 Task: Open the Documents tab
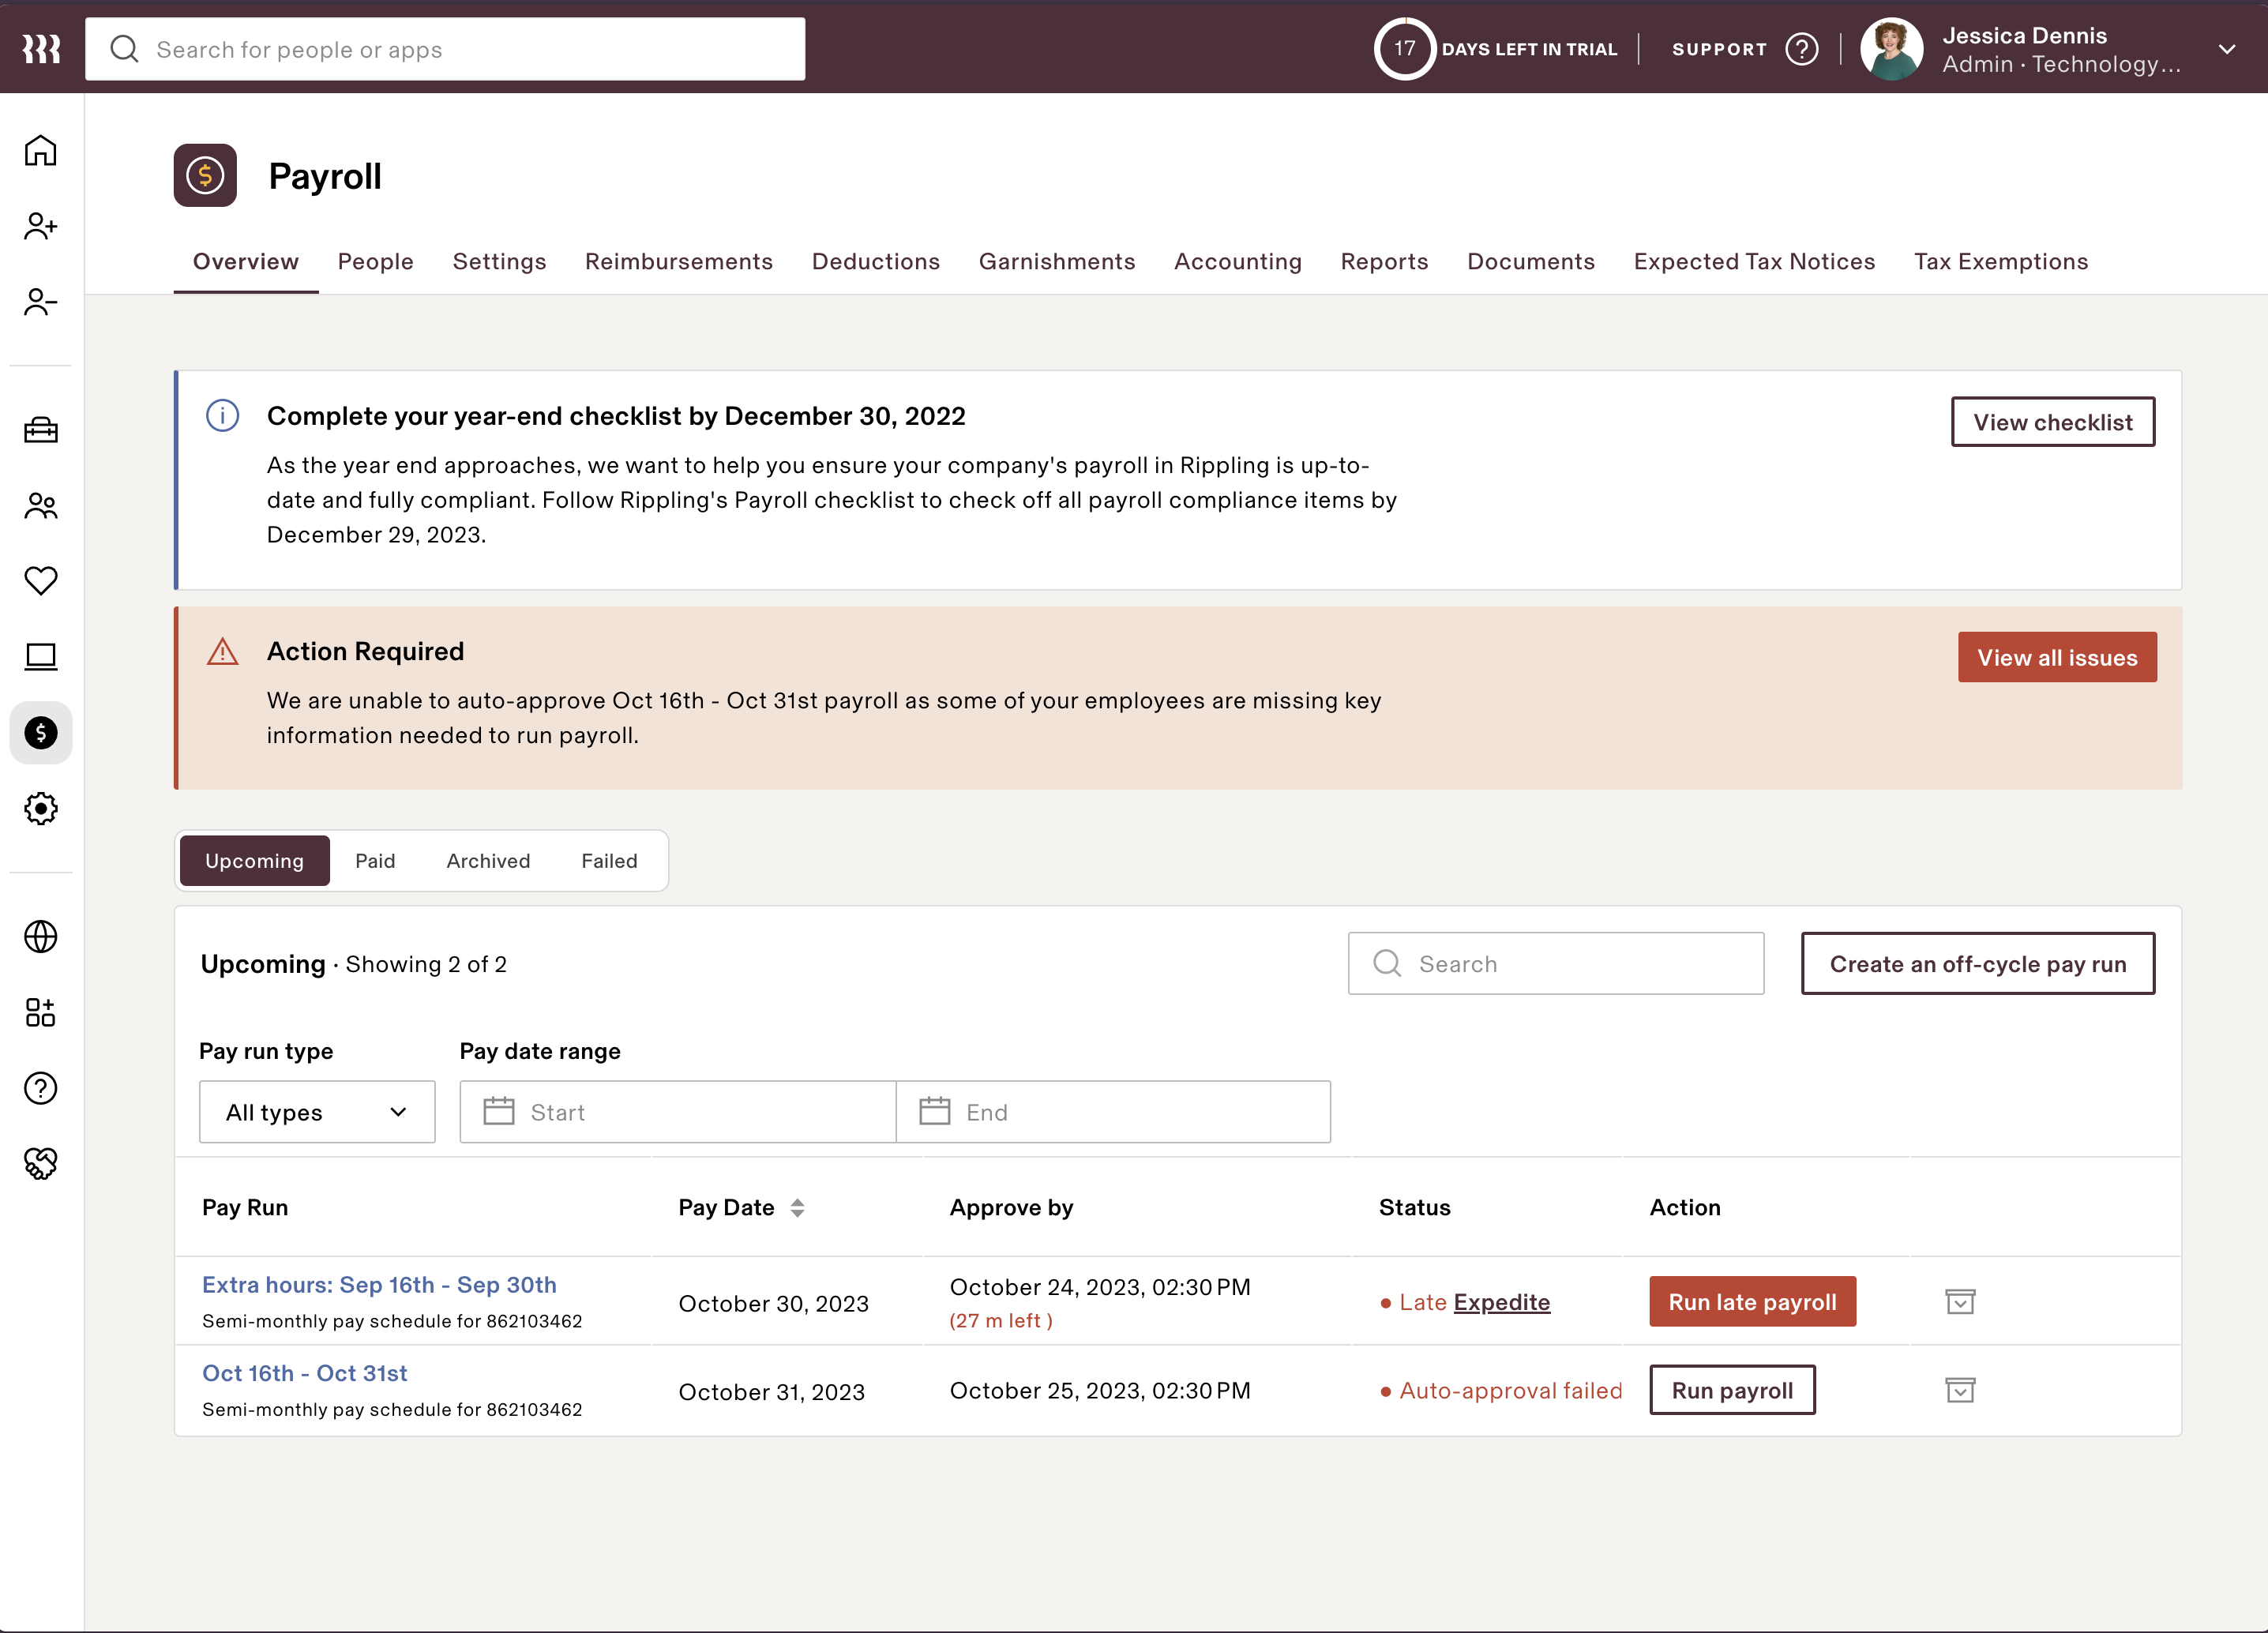click(x=1531, y=262)
